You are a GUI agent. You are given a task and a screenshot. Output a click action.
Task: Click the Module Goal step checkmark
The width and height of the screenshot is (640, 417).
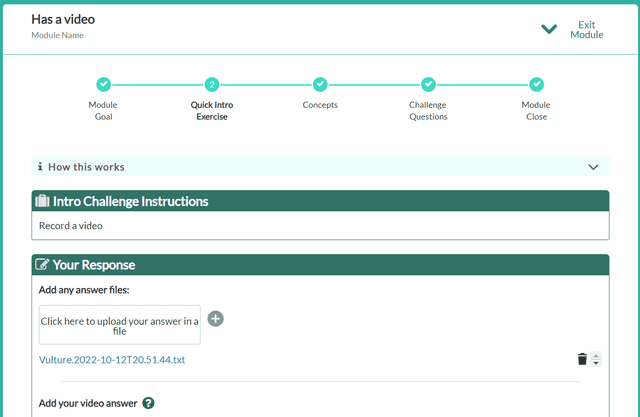(103, 85)
